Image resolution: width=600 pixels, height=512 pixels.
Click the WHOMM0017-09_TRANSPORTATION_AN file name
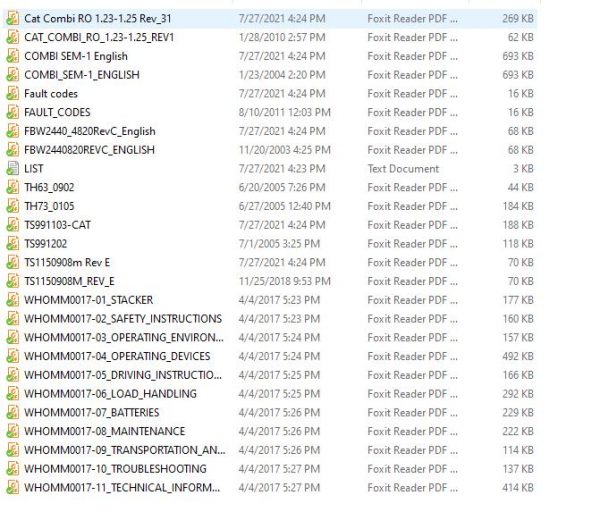[x=125, y=450]
